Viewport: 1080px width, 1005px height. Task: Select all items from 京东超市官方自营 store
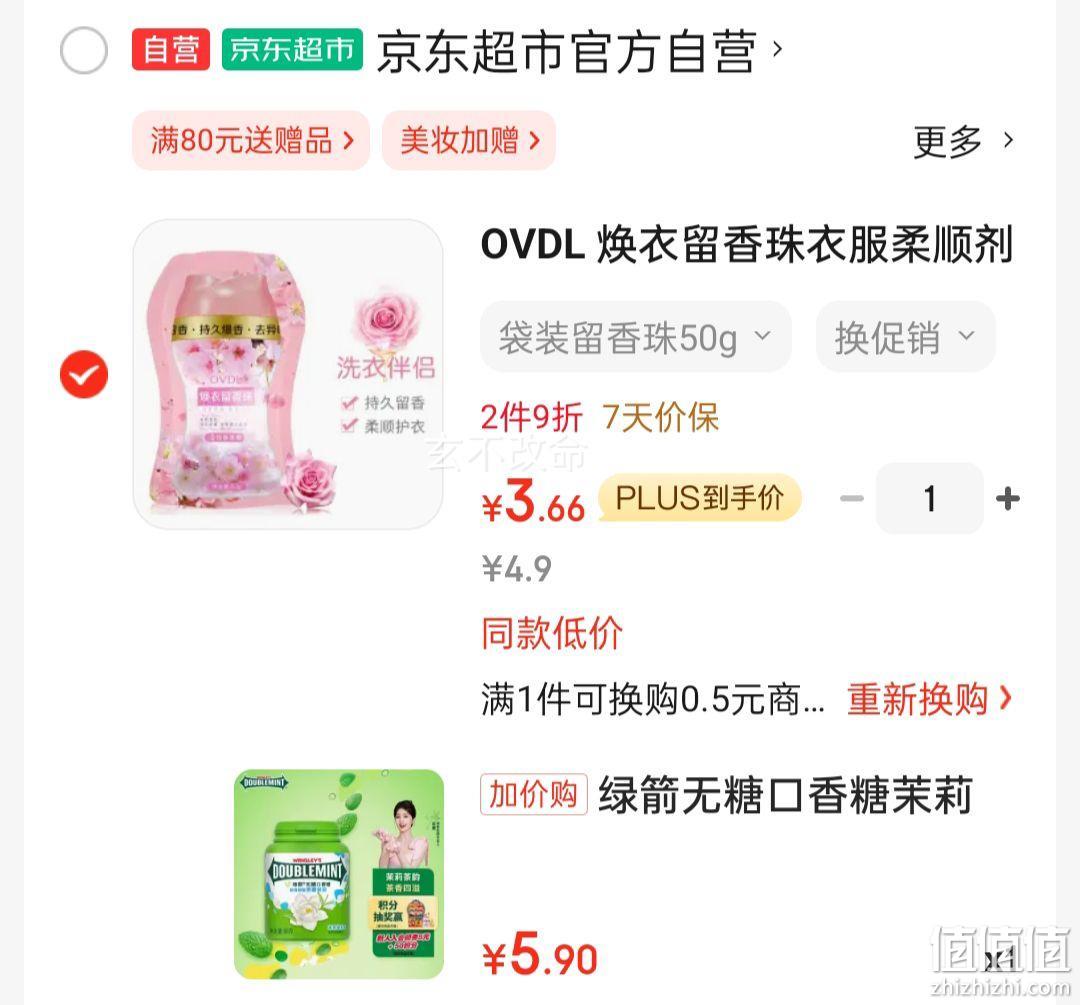84,50
